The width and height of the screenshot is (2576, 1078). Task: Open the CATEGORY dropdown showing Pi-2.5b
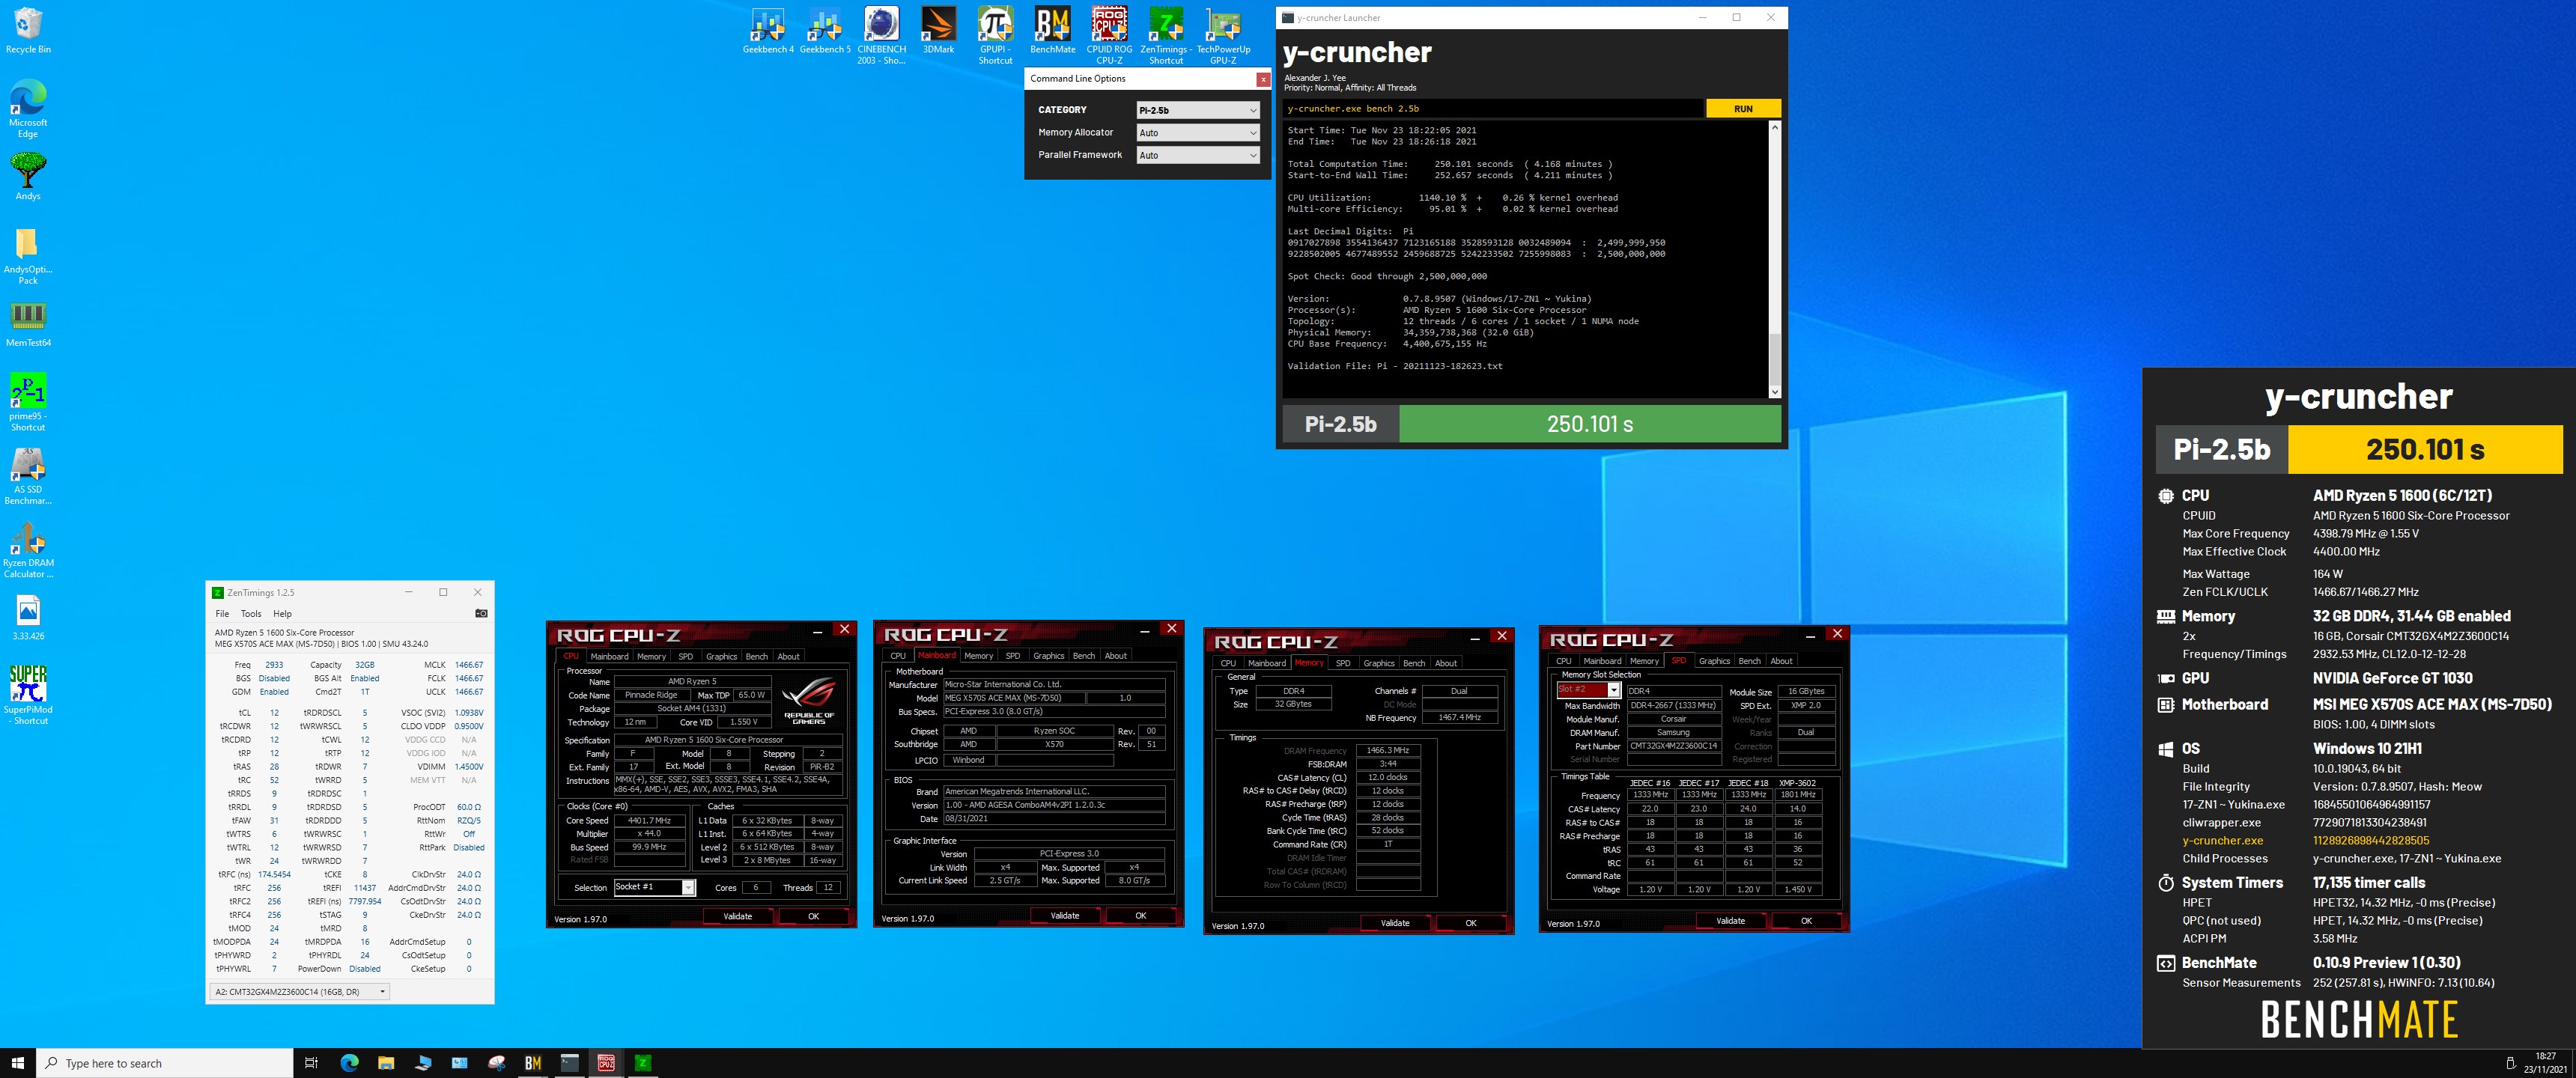(x=1198, y=110)
